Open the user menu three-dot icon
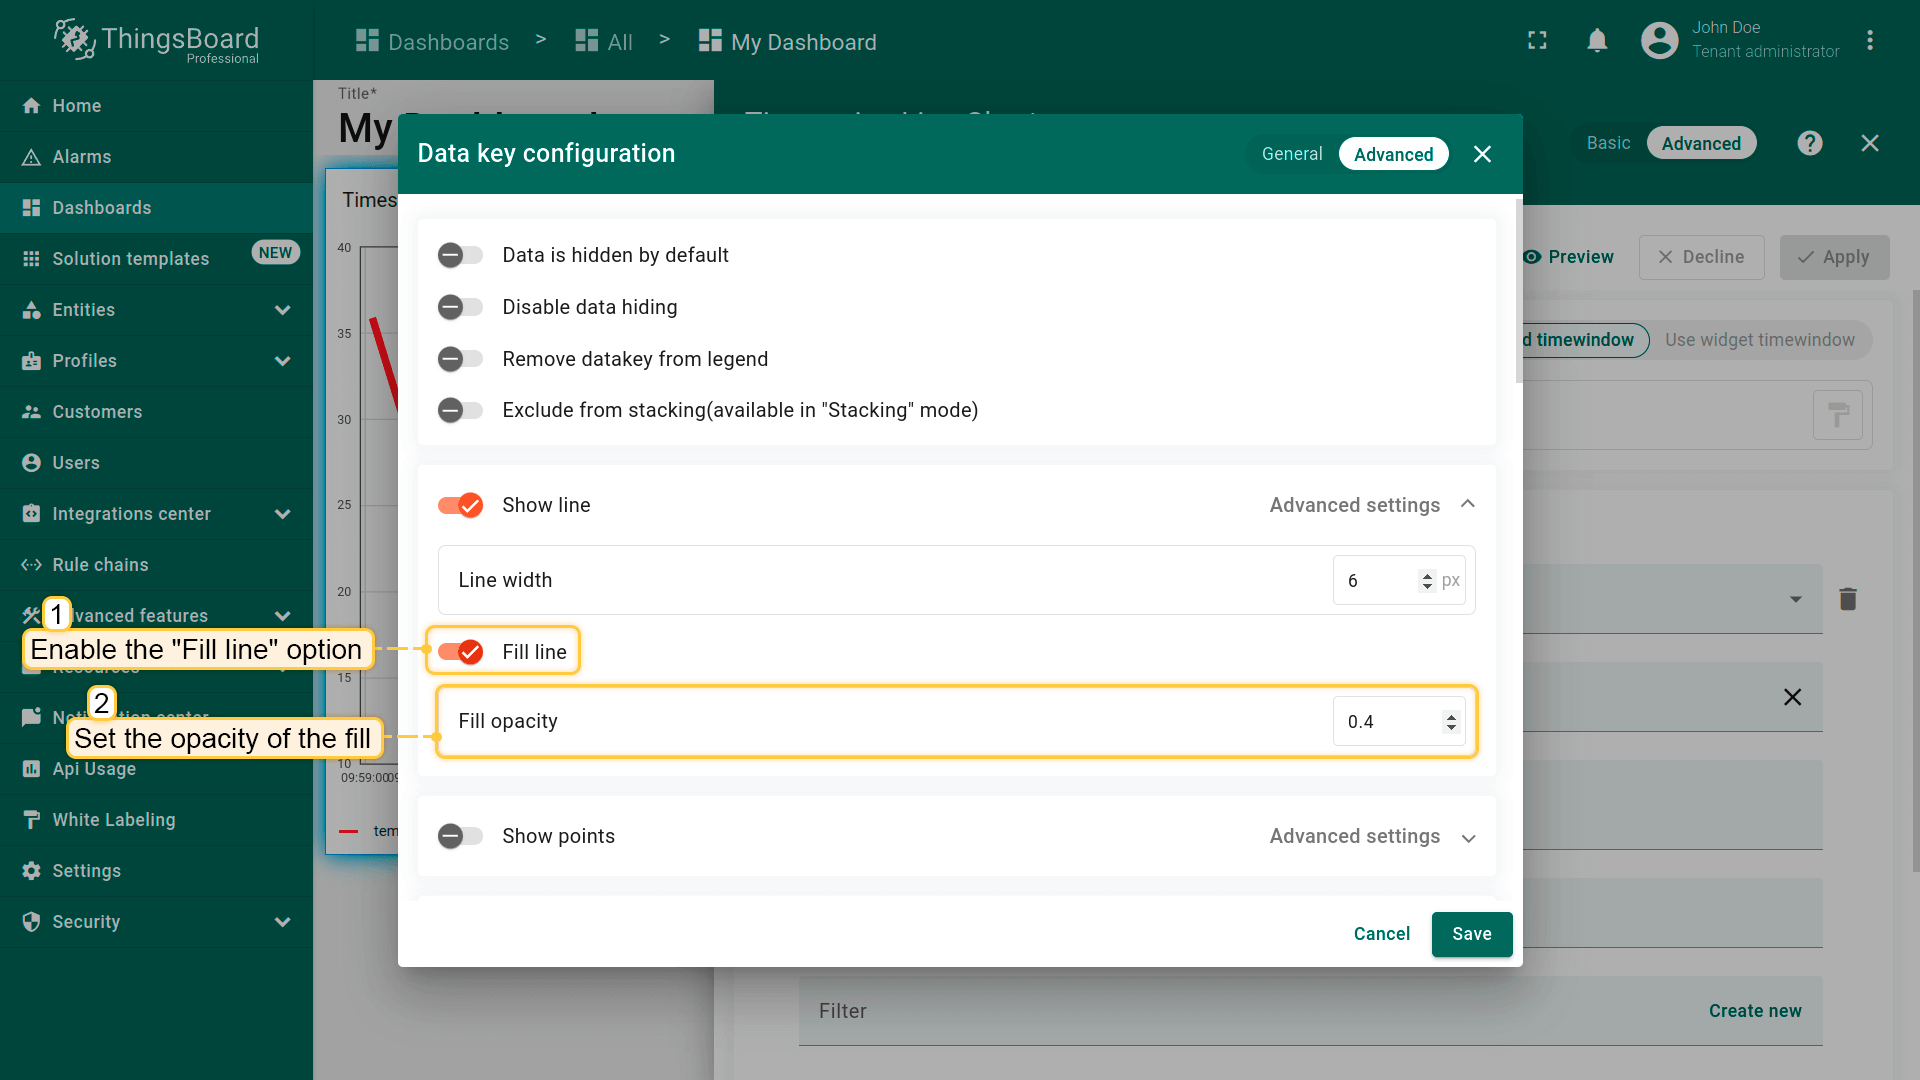This screenshot has width=1920, height=1080. click(x=1869, y=41)
